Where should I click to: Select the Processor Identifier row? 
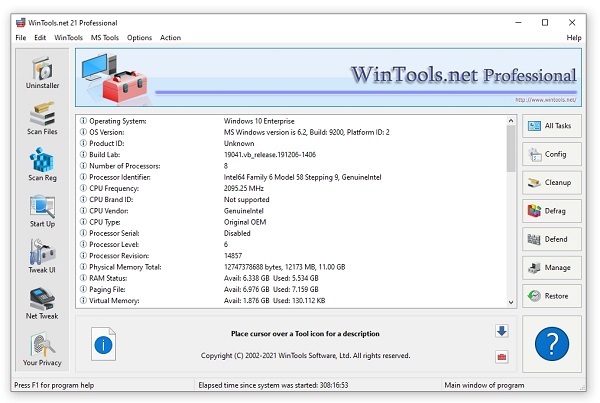[x=291, y=177]
